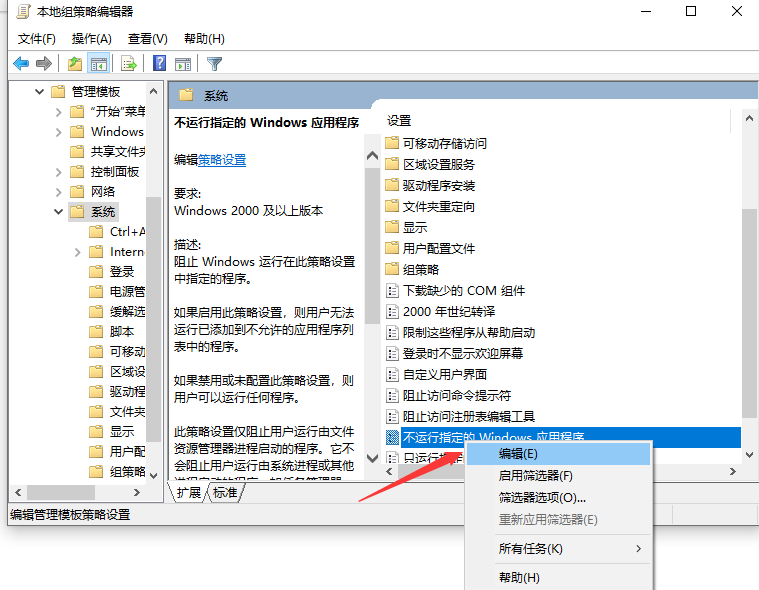Viewport: 759px width, 590px height.
Task: Click the 策略设置 link
Action: coord(222,160)
